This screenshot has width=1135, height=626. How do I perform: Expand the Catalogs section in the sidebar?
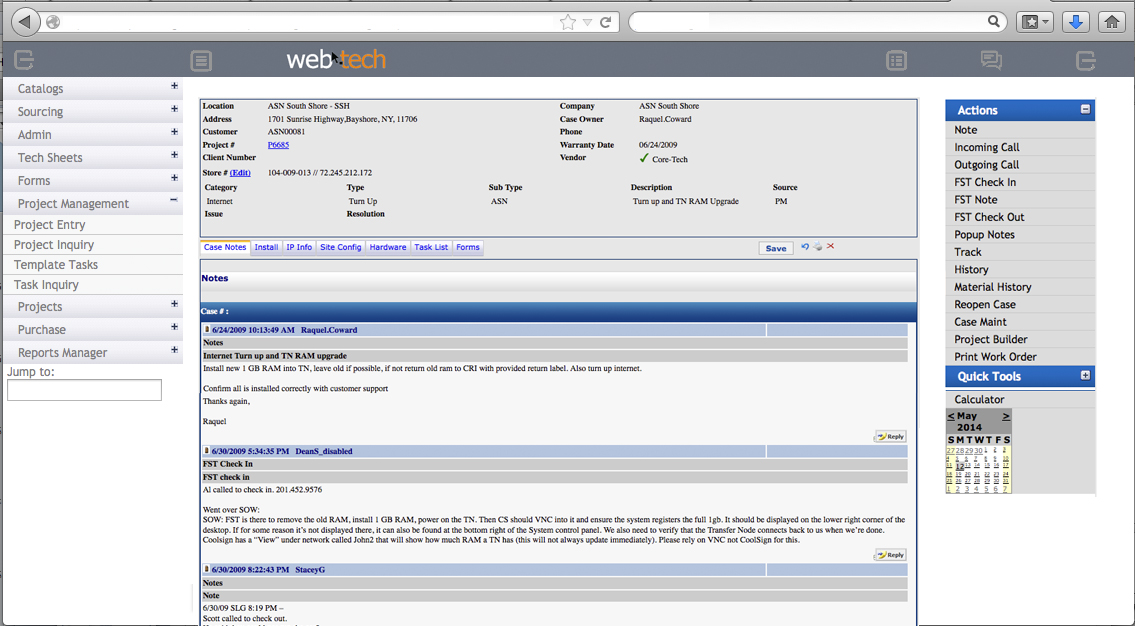pos(173,88)
